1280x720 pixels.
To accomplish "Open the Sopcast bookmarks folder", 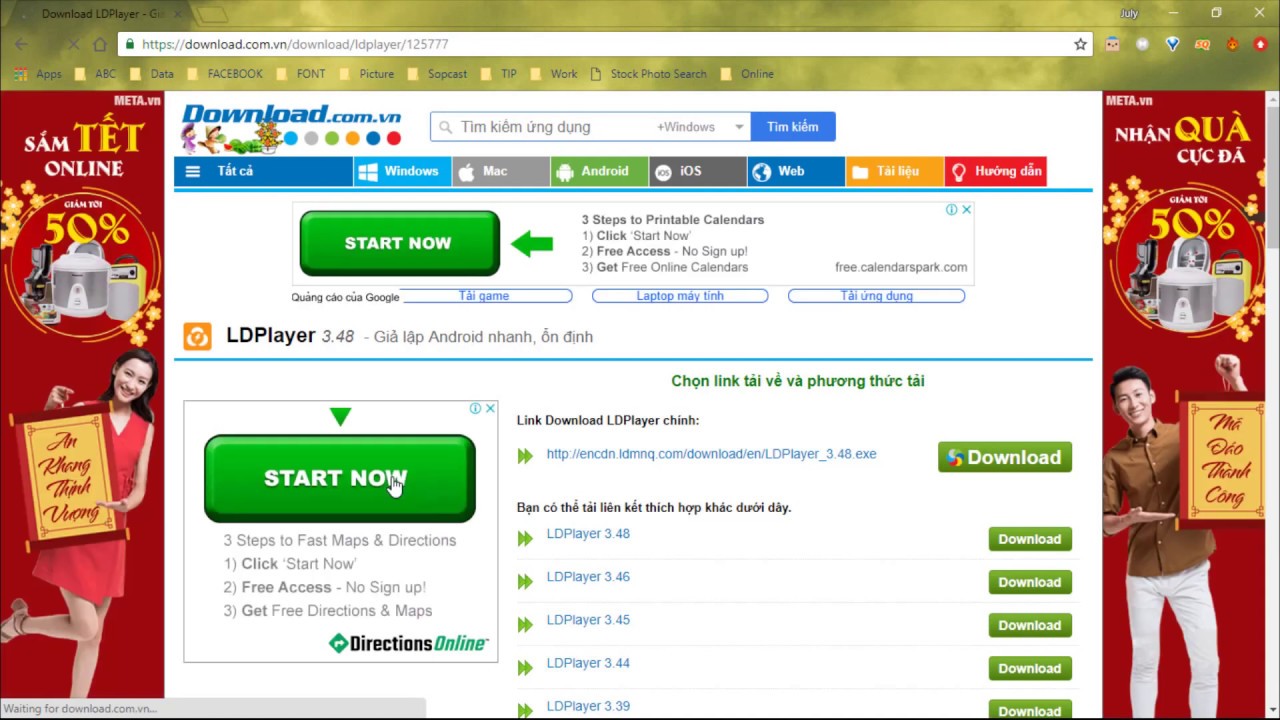I will click(x=437, y=74).
